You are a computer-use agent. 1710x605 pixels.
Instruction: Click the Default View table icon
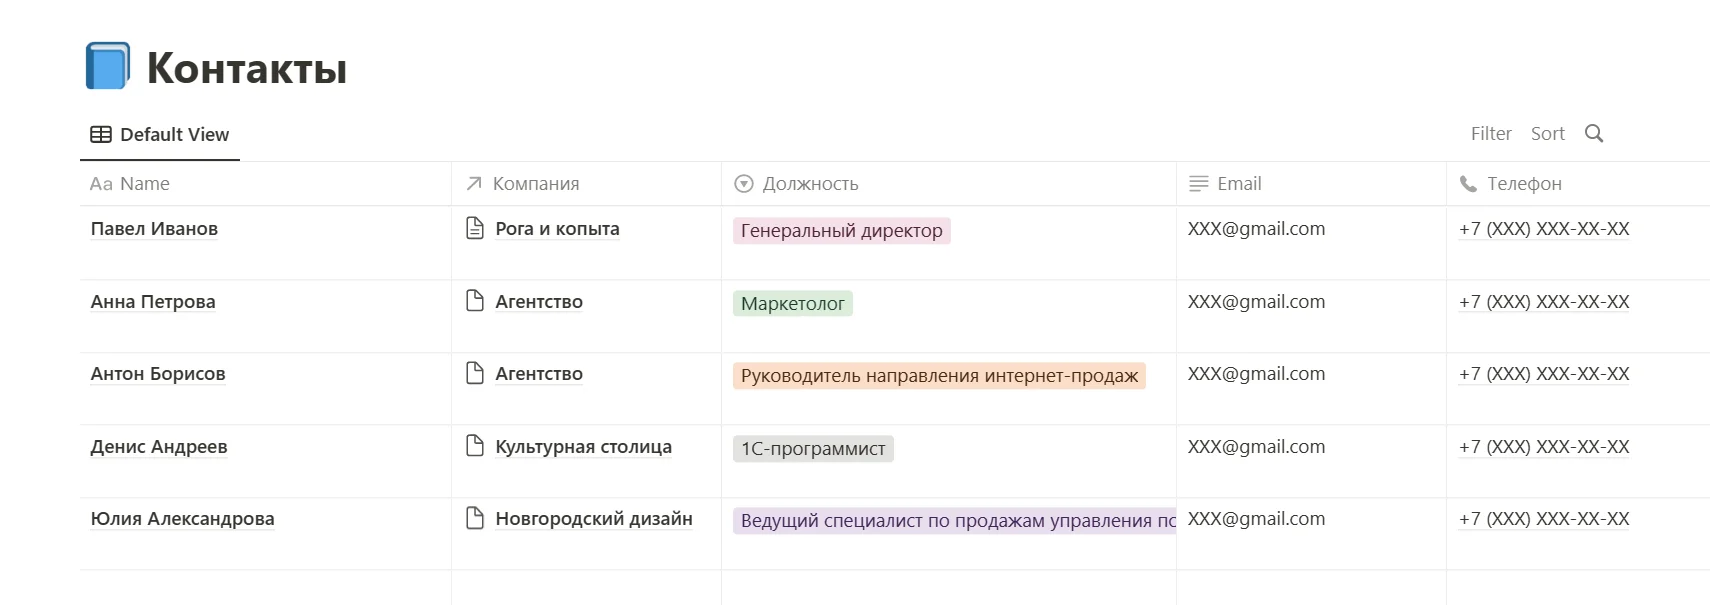click(101, 135)
